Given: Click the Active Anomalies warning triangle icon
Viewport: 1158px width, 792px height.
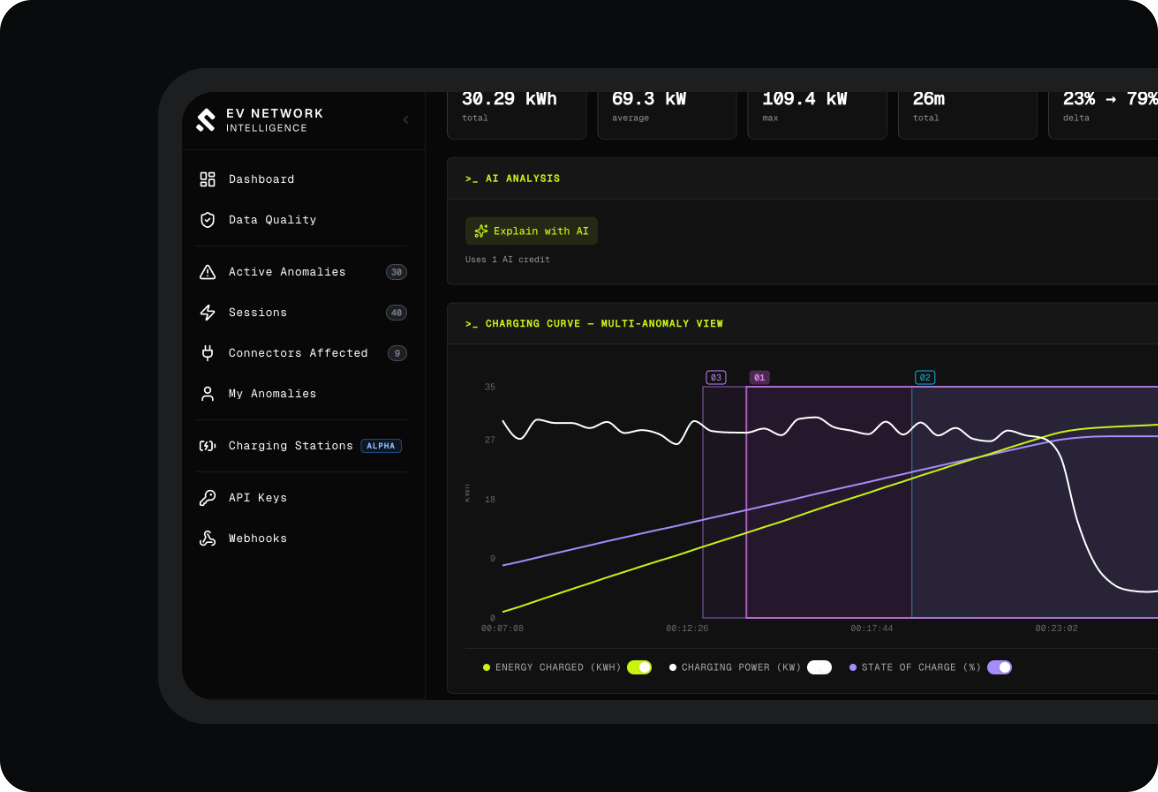Looking at the screenshot, I should point(208,272).
